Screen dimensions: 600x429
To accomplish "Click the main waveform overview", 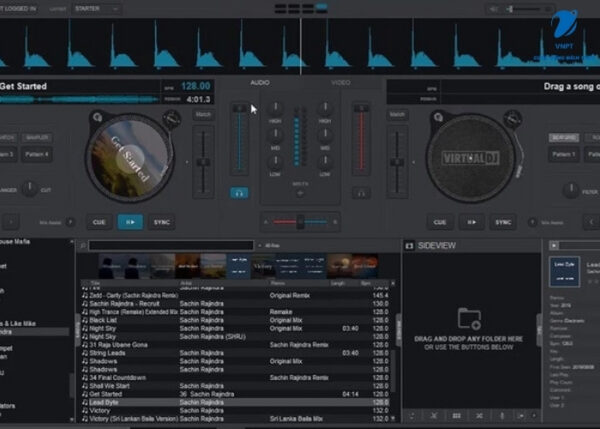I will (300, 46).
